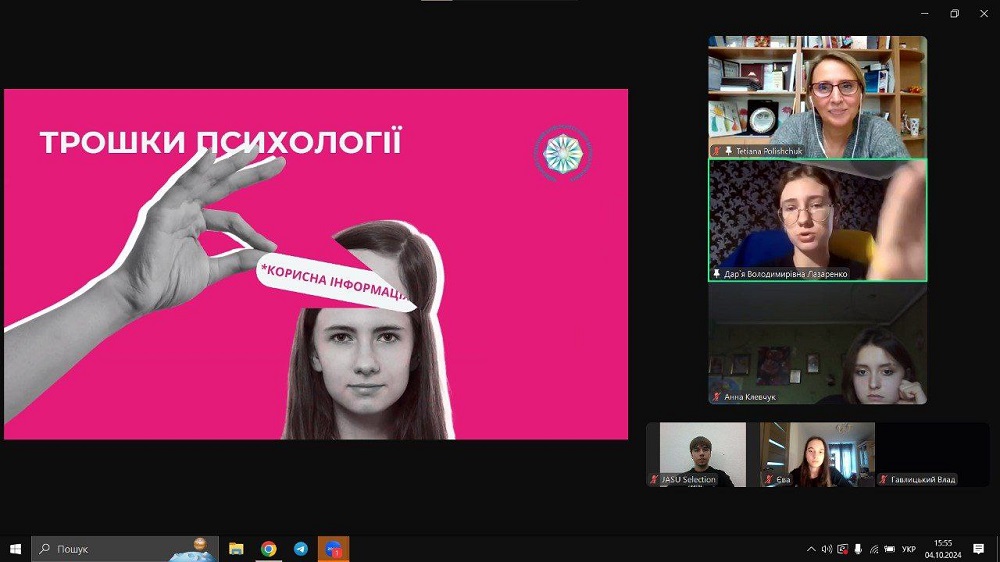The height and width of the screenshot is (562, 1000).
Task: Open the Windows Start menu
Action: pos(15,549)
